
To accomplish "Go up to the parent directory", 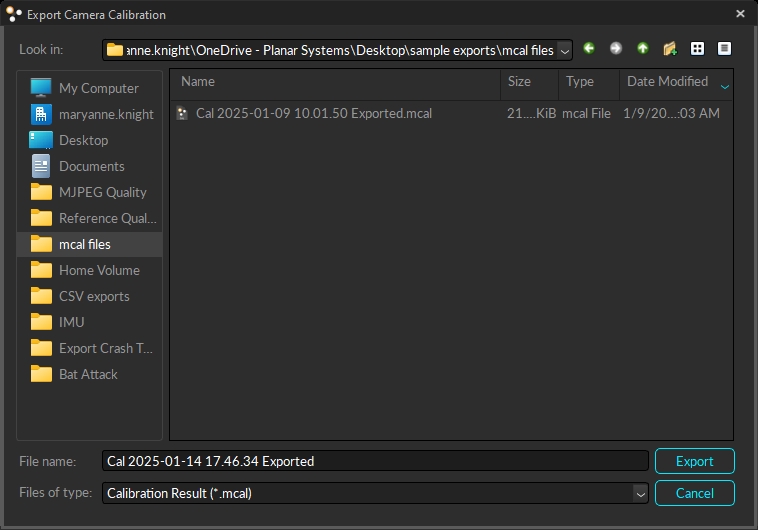I will (x=643, y=48).
